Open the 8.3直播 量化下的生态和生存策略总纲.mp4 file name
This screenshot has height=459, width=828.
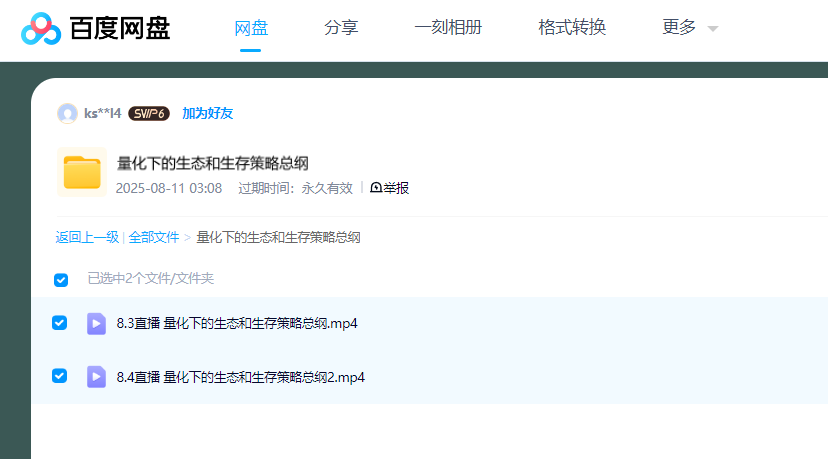(x=237, y=323)
